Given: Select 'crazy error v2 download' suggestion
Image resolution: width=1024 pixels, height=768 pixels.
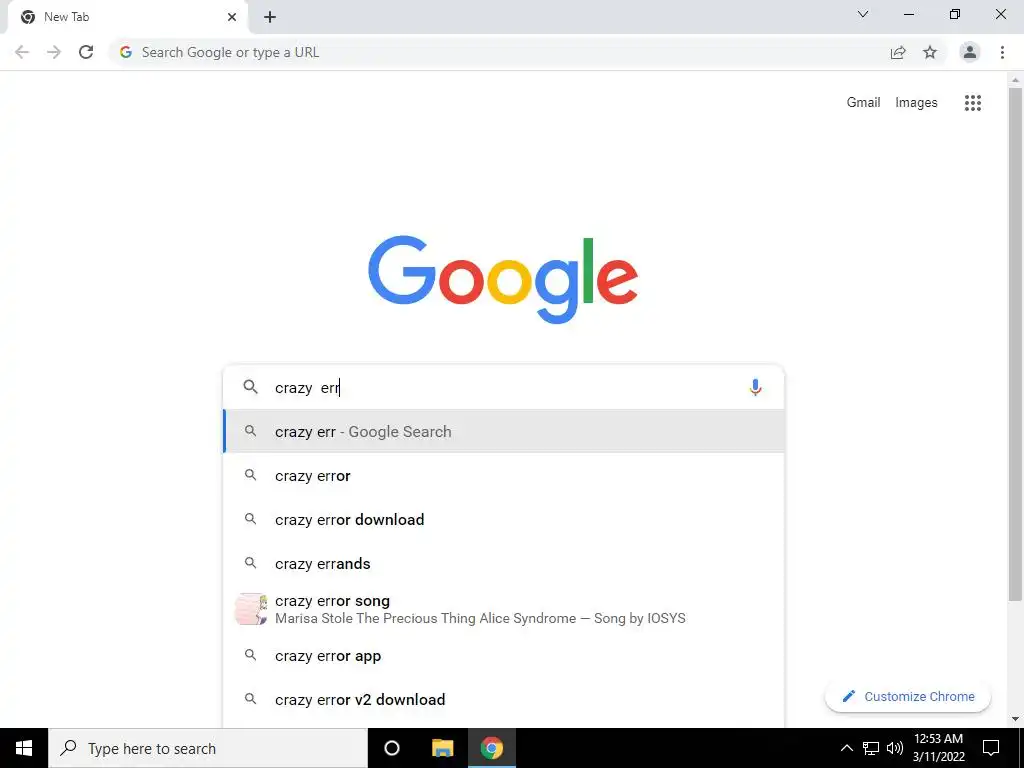Looking at the screenshot, I should click(x=504, y=699).
